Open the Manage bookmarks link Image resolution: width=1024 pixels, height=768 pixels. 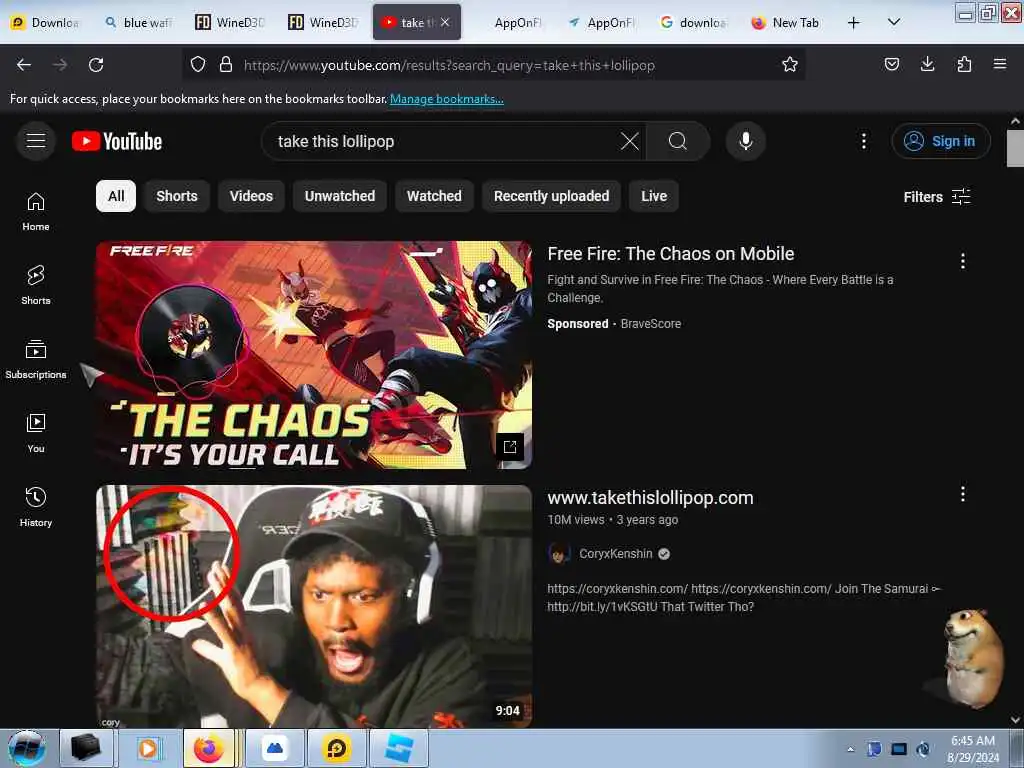pos(447,99)
